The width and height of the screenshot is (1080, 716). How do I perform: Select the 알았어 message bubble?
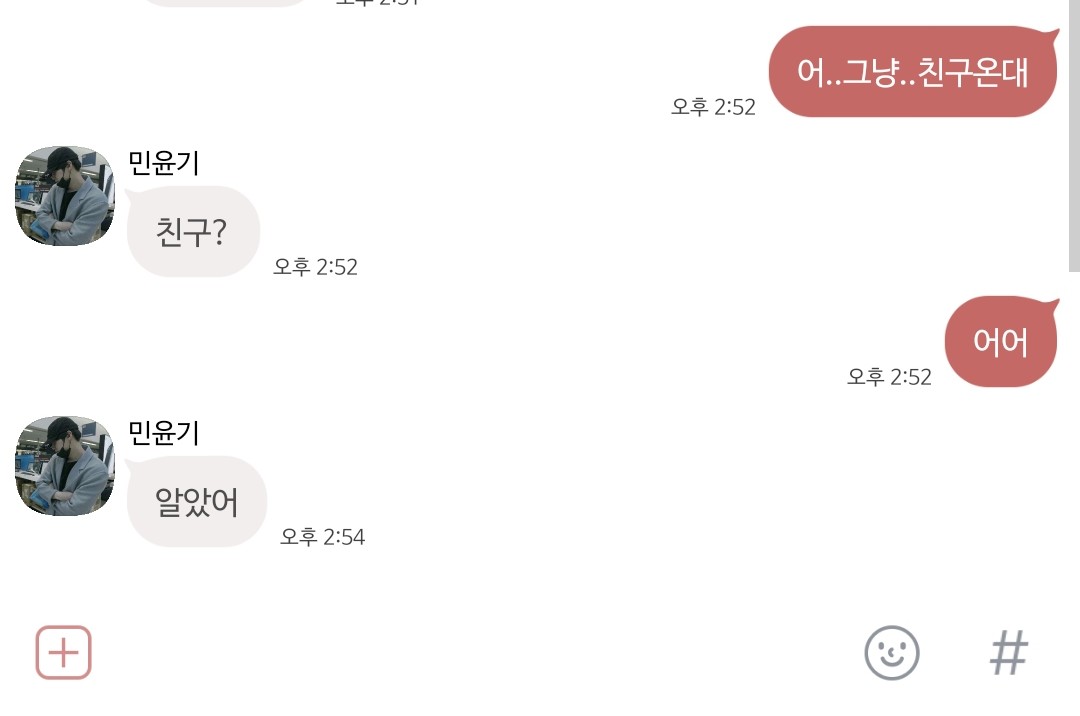197,502
